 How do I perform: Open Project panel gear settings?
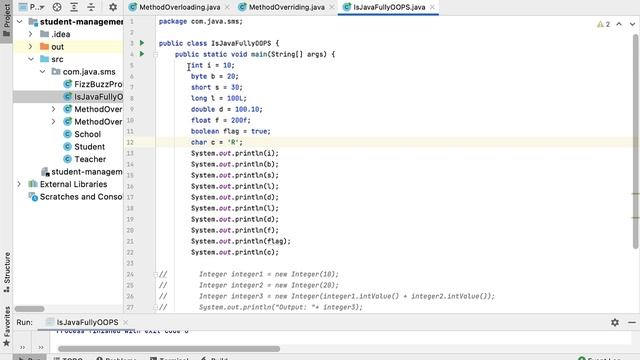113,7
